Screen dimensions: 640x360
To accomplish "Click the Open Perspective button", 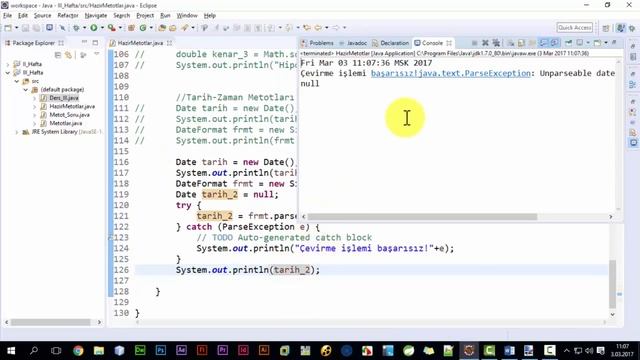I will [x=606, y=28].
